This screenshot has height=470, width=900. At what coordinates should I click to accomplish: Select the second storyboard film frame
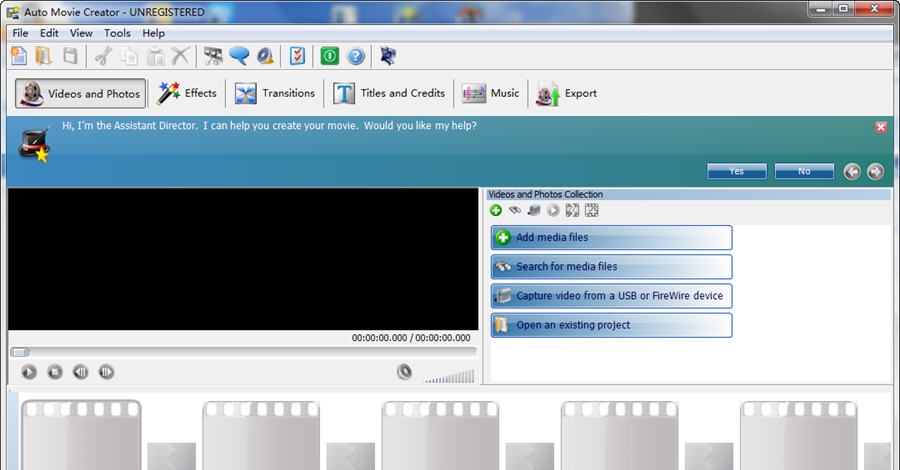pyautogui.click(x=261, y=435)
